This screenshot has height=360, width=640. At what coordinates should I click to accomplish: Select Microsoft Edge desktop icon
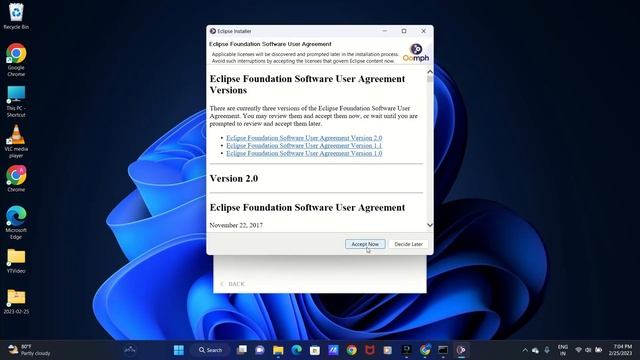coord(16,222)
